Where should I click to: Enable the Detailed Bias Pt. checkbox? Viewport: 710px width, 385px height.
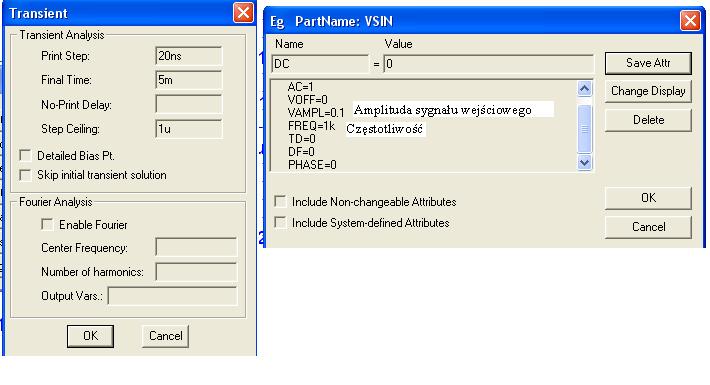[25, 156]
